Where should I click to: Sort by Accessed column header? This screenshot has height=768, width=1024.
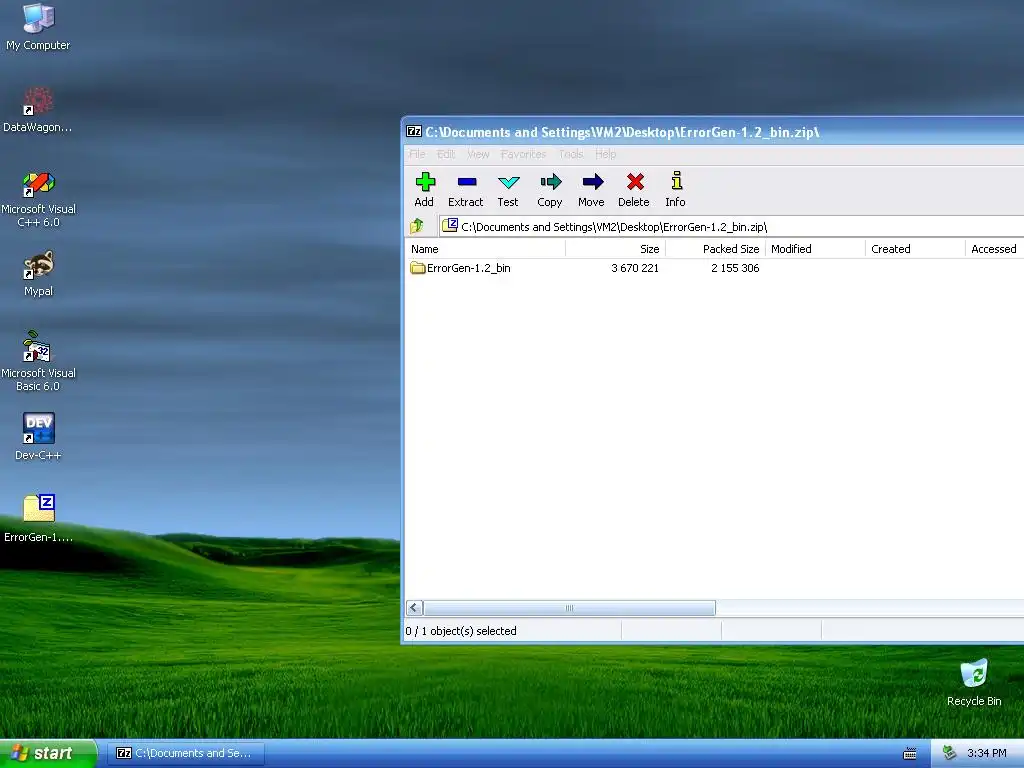tap(995, 249)
